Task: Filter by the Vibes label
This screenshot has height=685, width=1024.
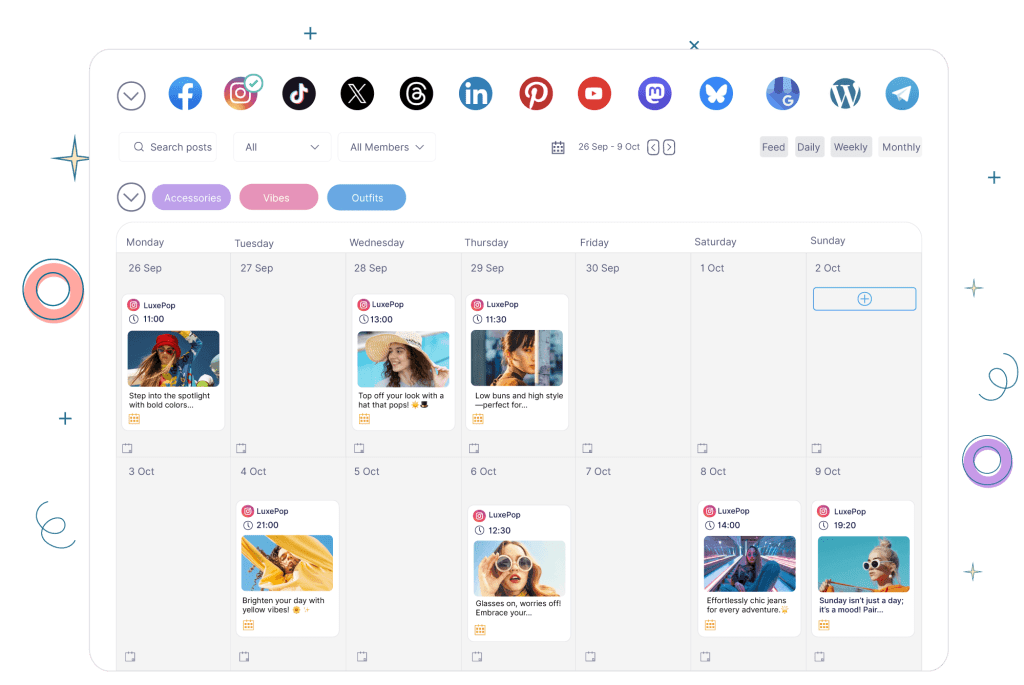Action: click(x=279, y=197)
